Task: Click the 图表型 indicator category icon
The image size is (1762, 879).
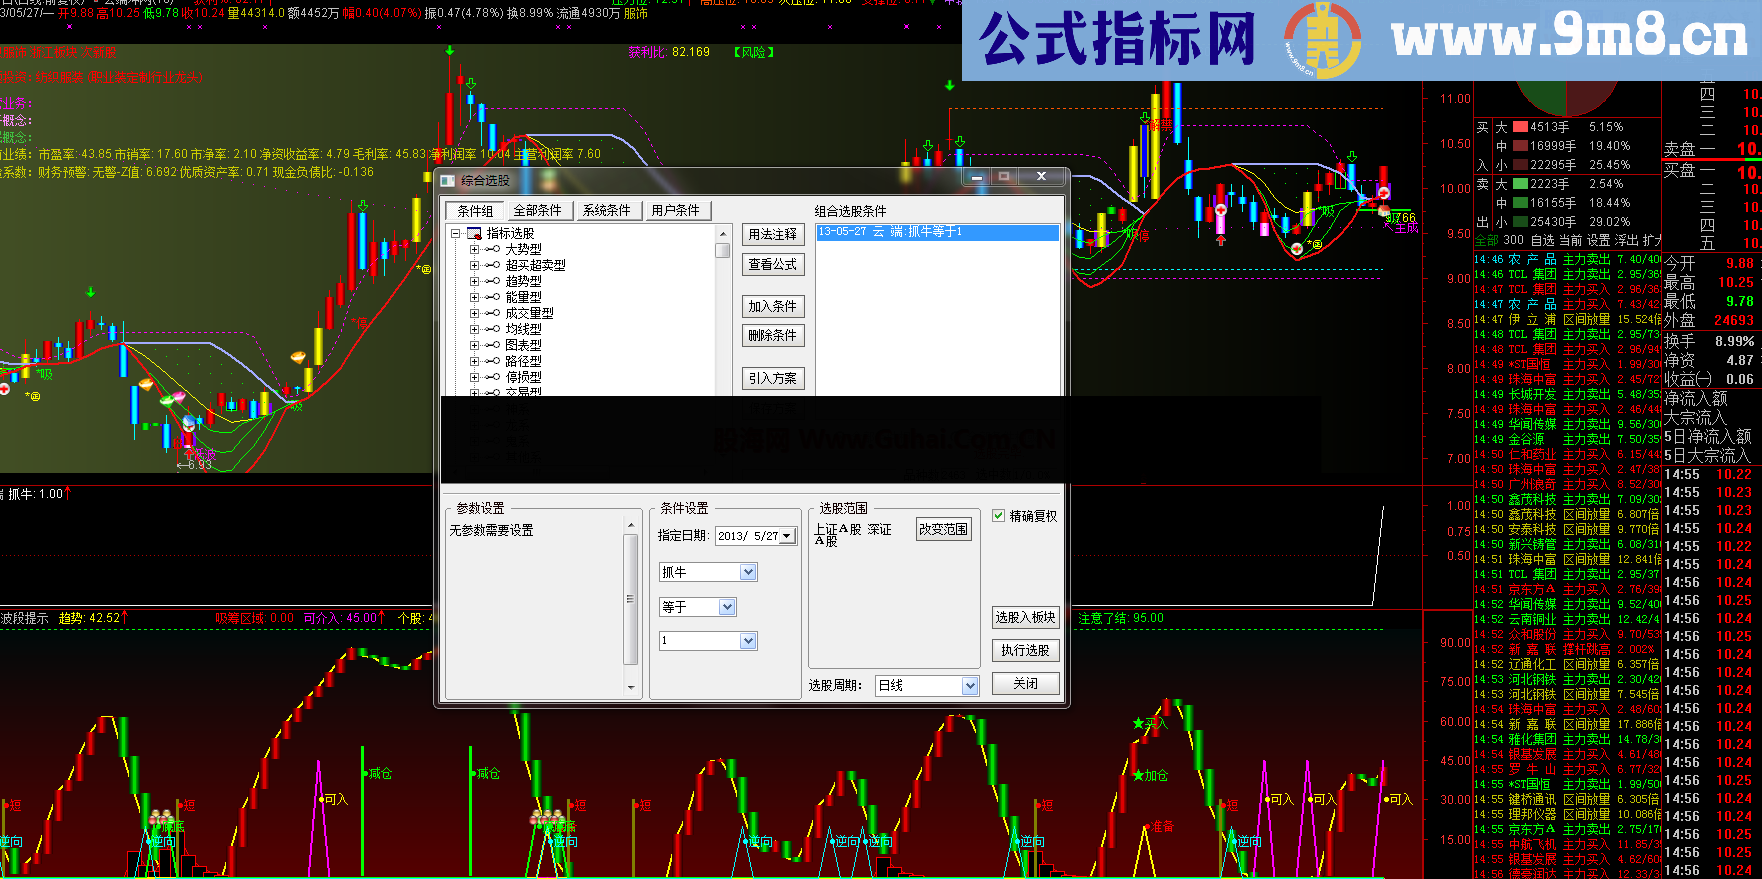Action: (492, 346)
